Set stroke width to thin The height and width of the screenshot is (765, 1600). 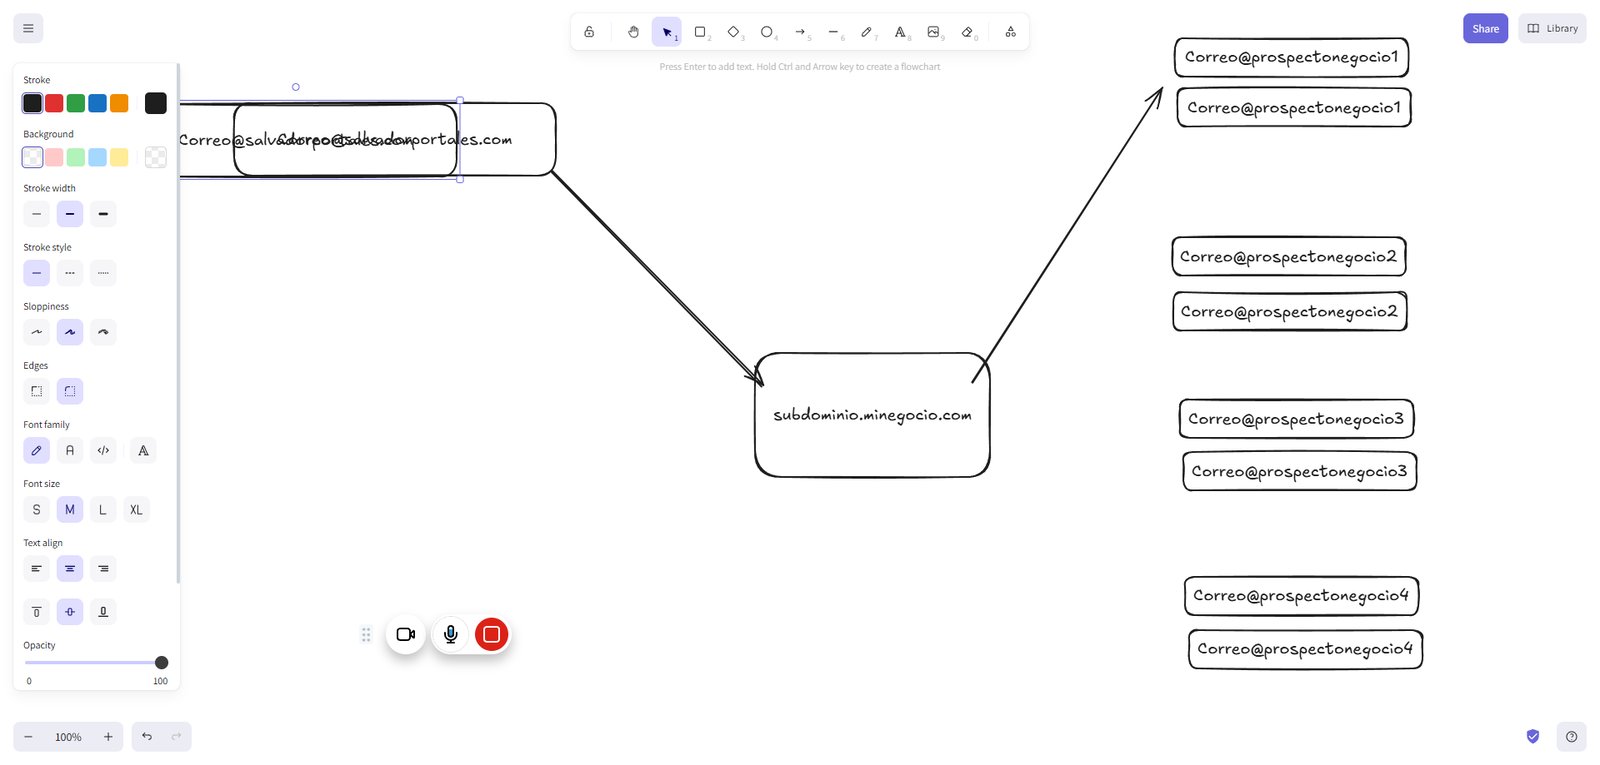coord(37,214)
